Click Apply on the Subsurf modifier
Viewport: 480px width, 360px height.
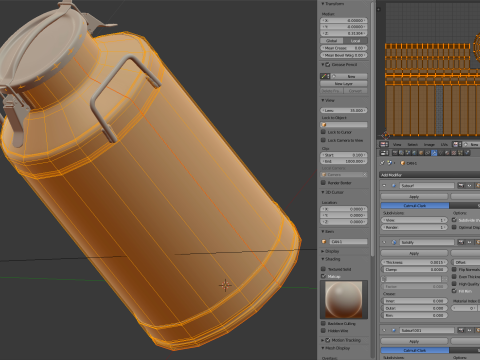tap(414, 196)
